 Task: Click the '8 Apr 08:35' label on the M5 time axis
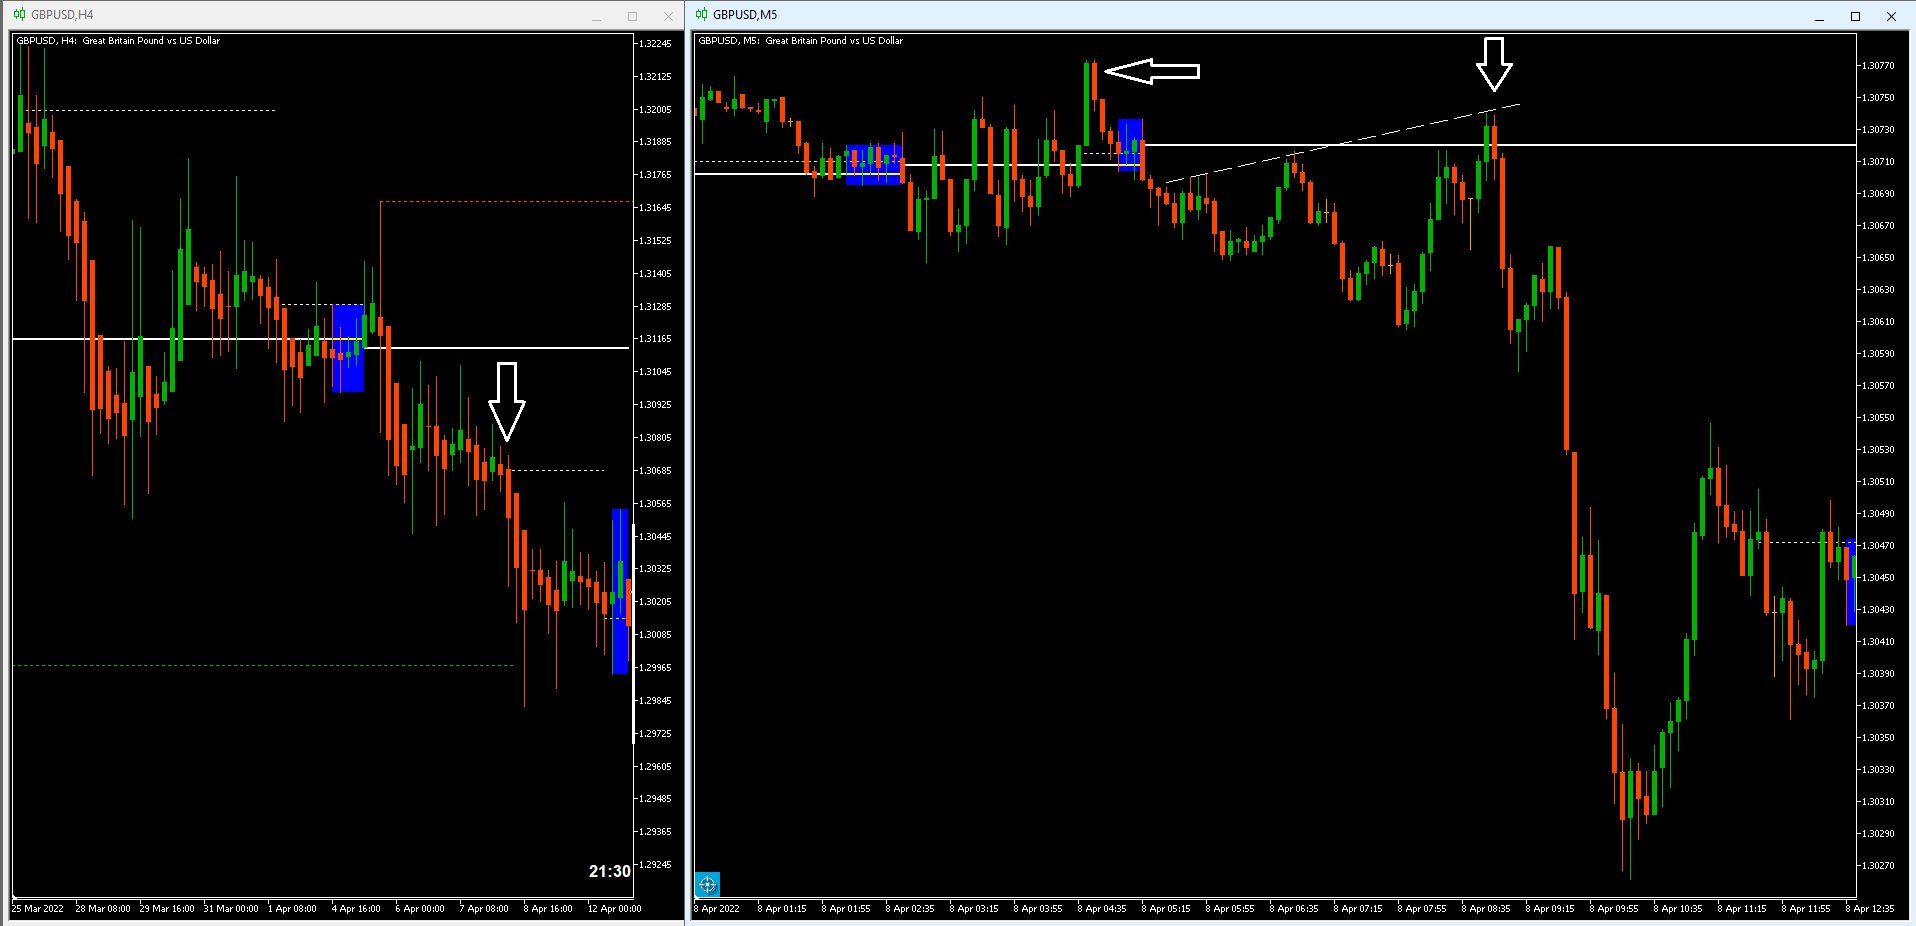tap(1486, 909)
